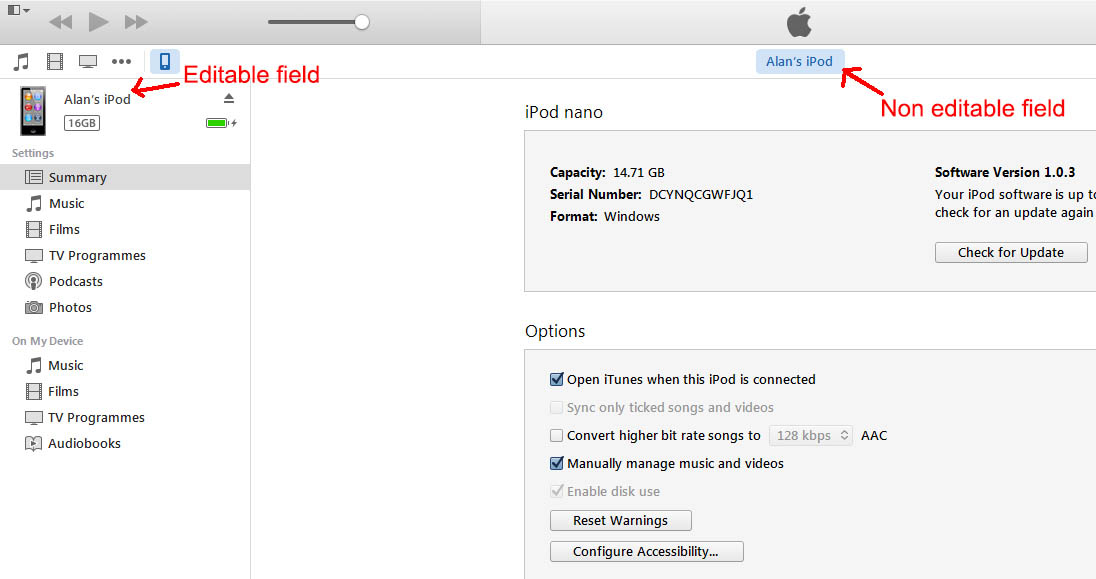
Task: Select the iPod device icon button
Action: [165, 62]
